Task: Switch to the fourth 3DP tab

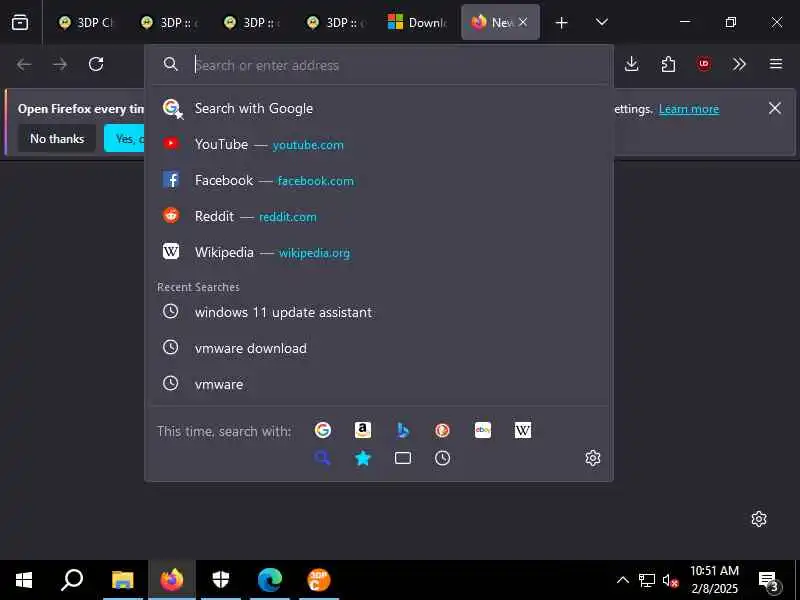Action: (x=336, y=22)
